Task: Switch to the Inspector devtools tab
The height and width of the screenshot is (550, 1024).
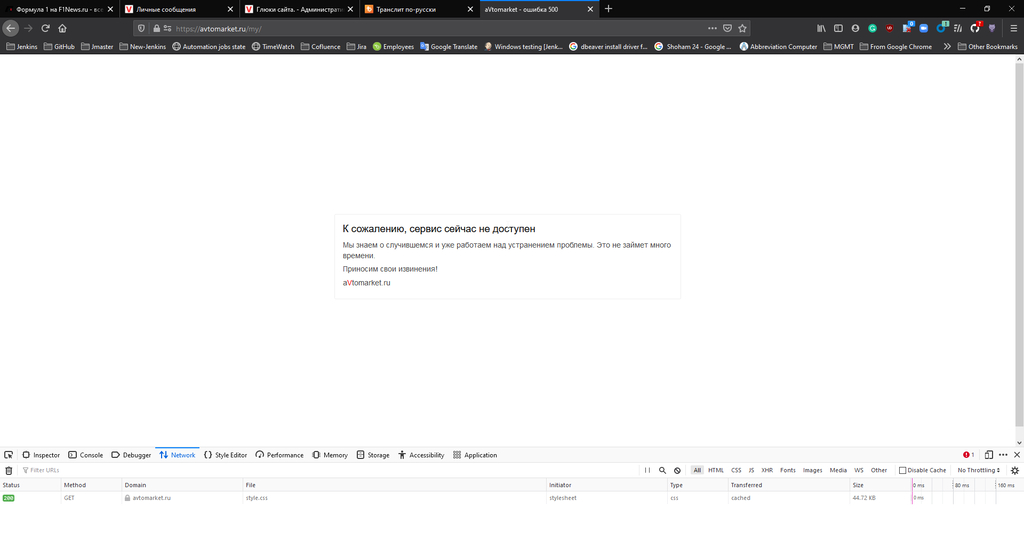Action: [40, 455]
